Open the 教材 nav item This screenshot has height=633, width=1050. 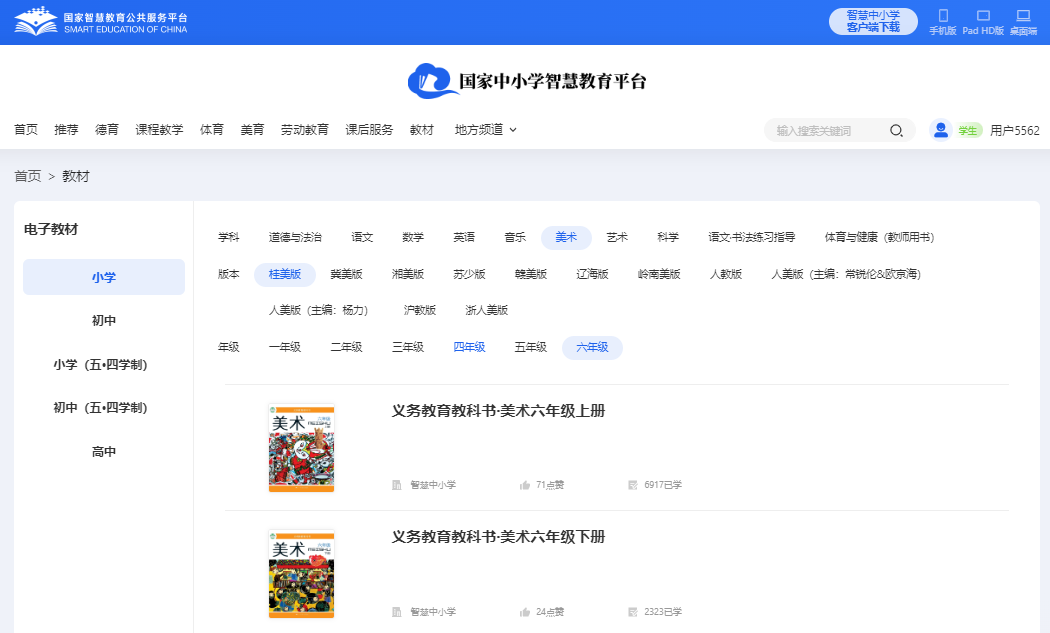coord(422,130)
